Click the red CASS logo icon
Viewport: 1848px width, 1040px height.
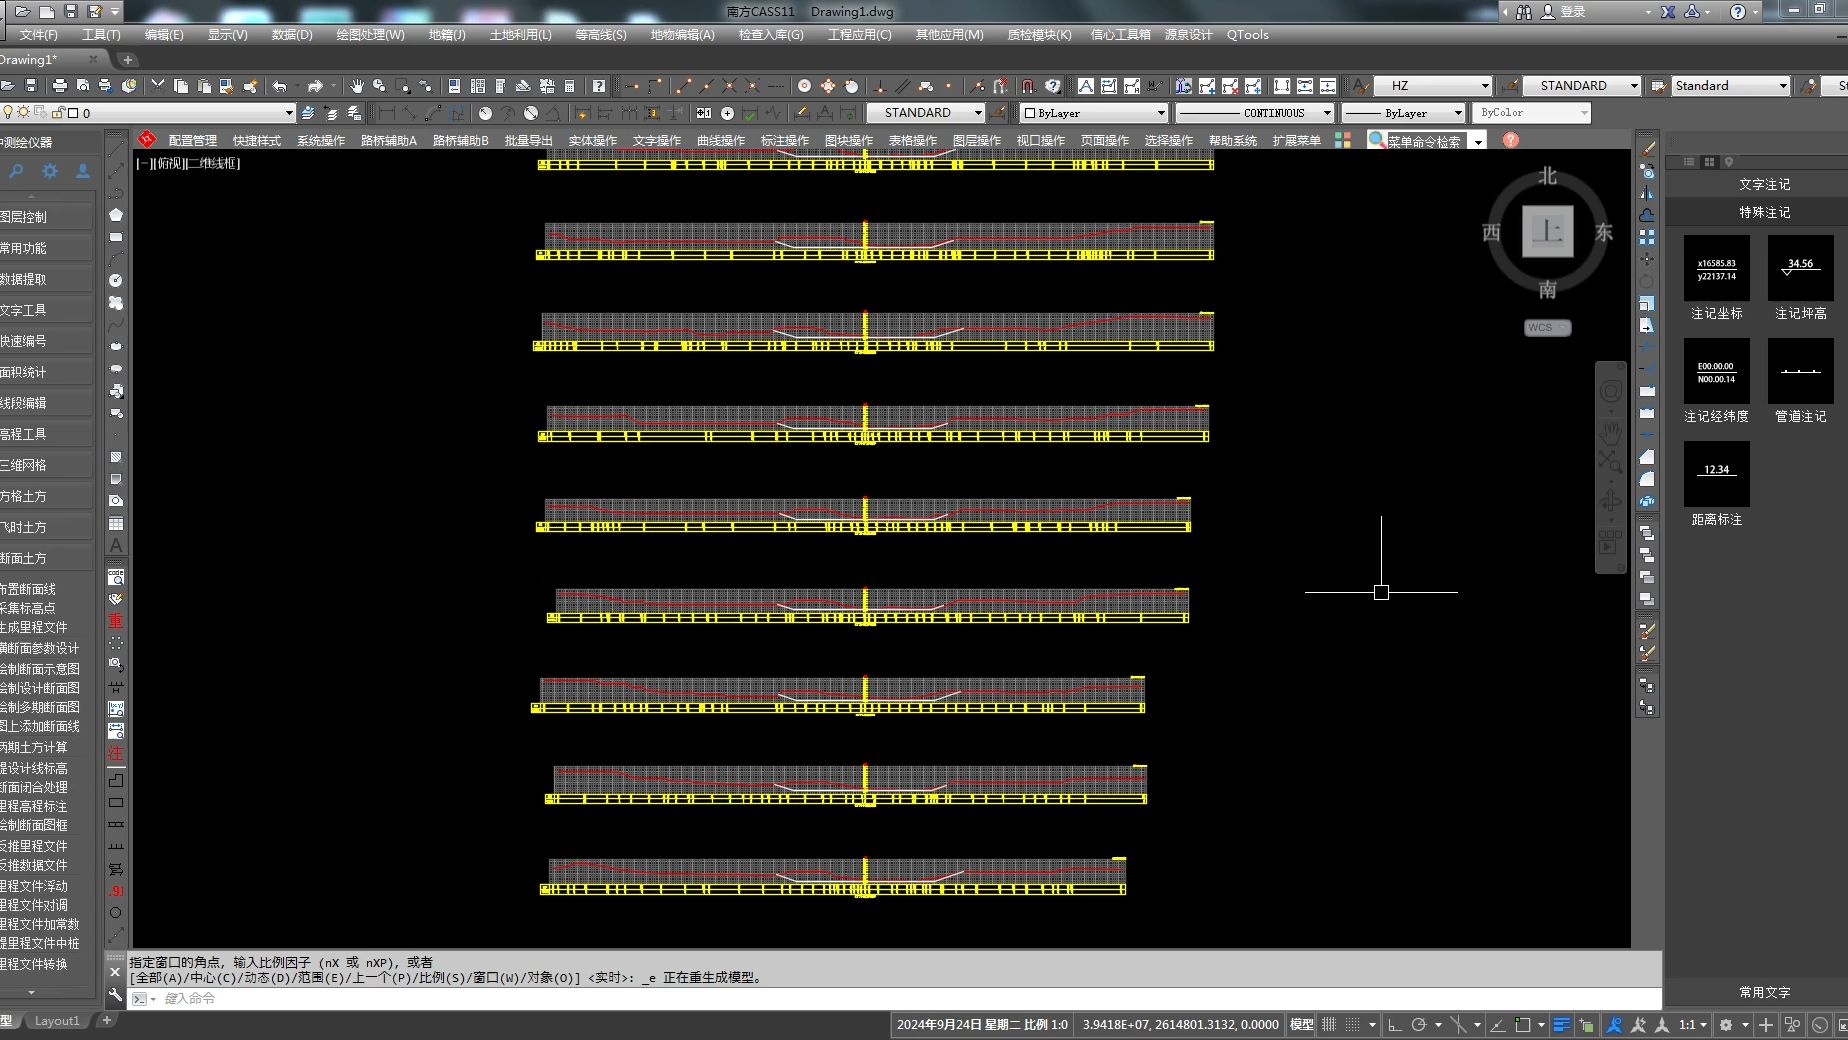click(148, 139)
